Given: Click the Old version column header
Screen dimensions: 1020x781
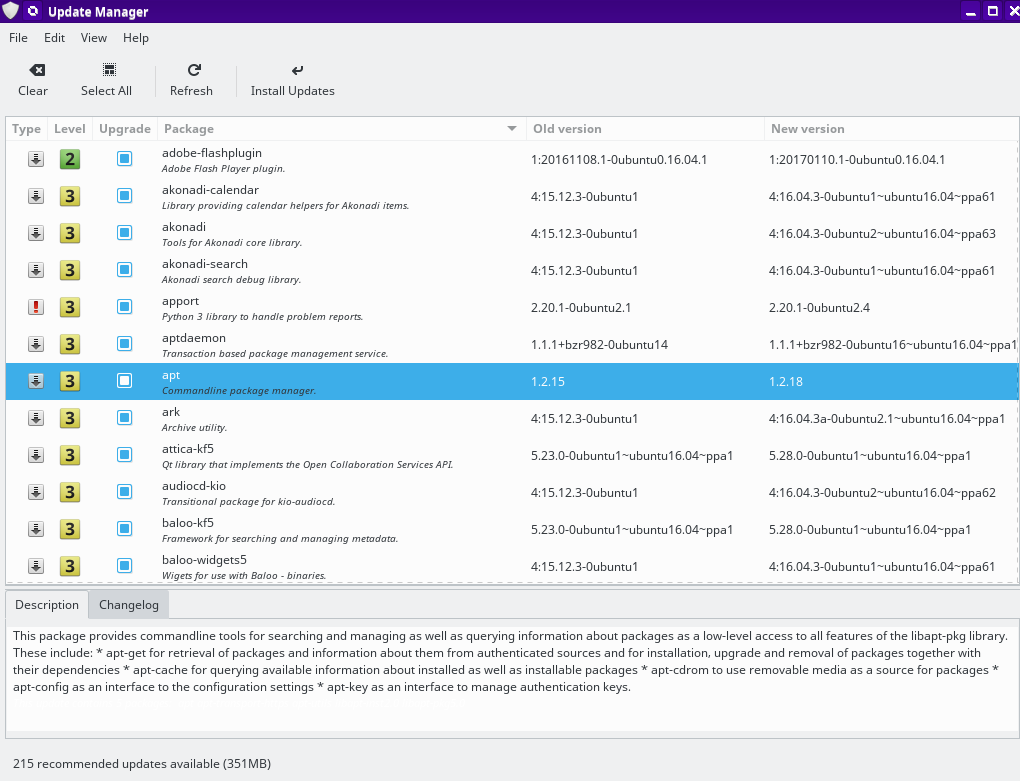Looking at the screenshot, I should click(x=567, y=129).
